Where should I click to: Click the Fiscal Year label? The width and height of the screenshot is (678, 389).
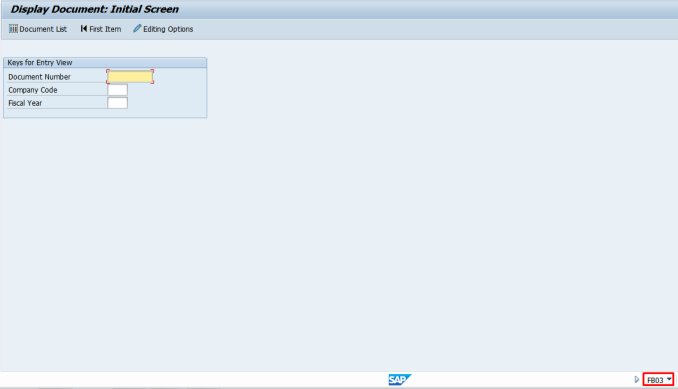(x=25, y=103)
